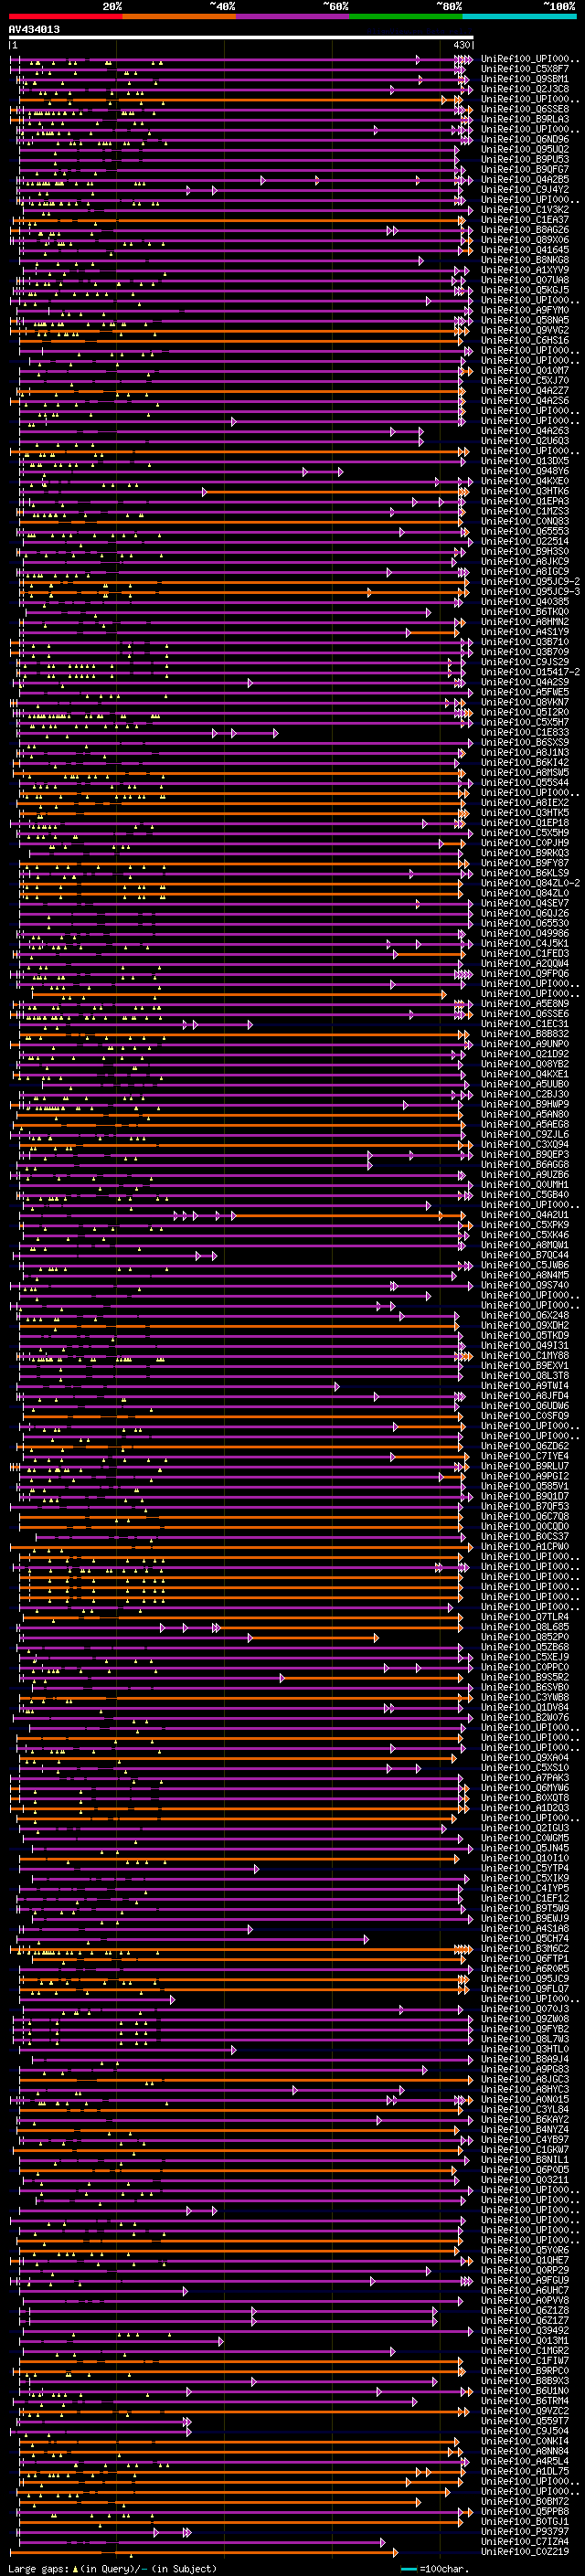Open the UniRef100_C1EC31 label

click(525, 1024)
